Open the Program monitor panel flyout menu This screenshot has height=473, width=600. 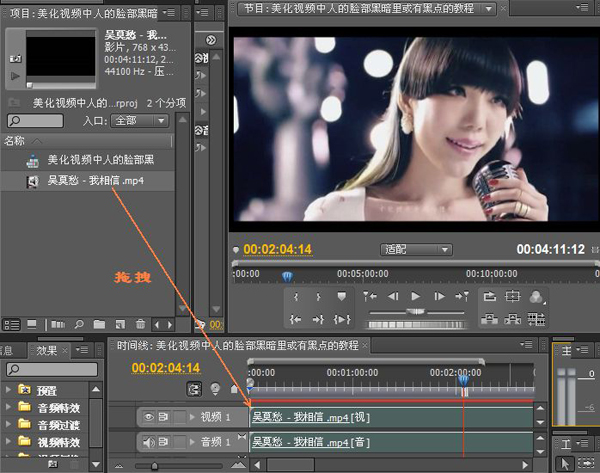pos(582,7)
